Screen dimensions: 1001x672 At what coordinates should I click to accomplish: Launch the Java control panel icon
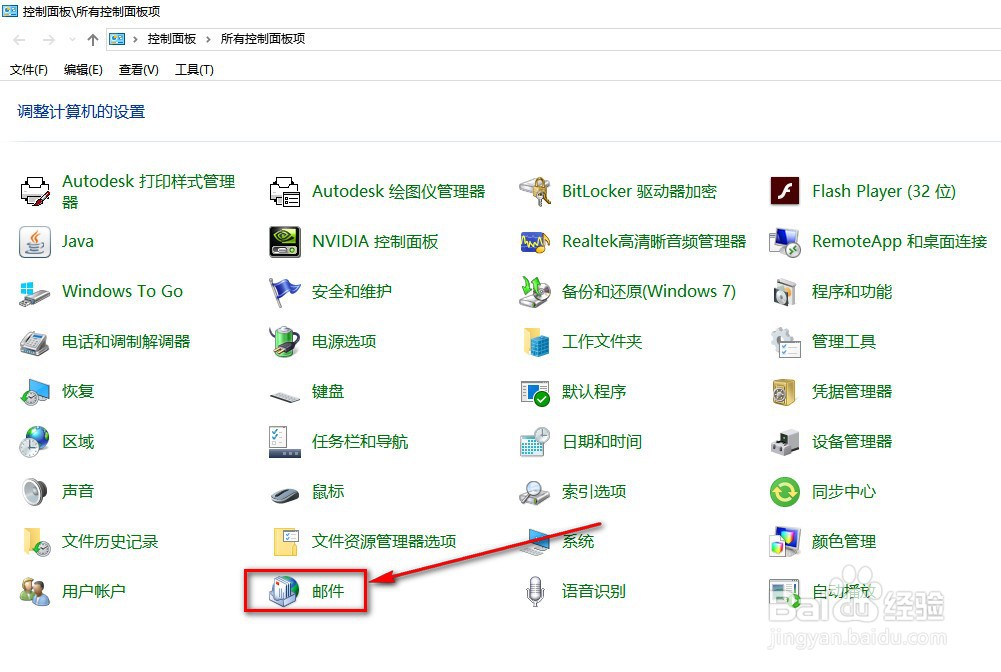(x=35, y=242)
